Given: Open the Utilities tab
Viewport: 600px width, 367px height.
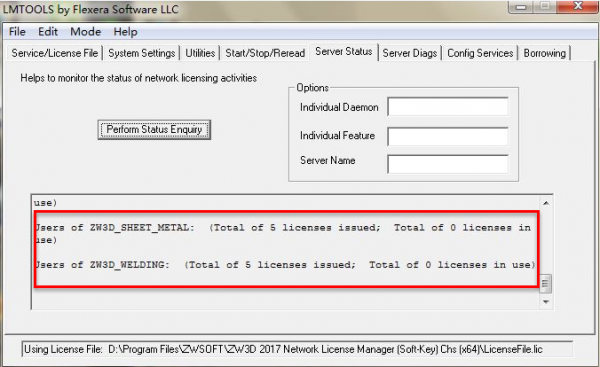Looking at the screenshot, I should pyautogui.click(x=200, y=53).
